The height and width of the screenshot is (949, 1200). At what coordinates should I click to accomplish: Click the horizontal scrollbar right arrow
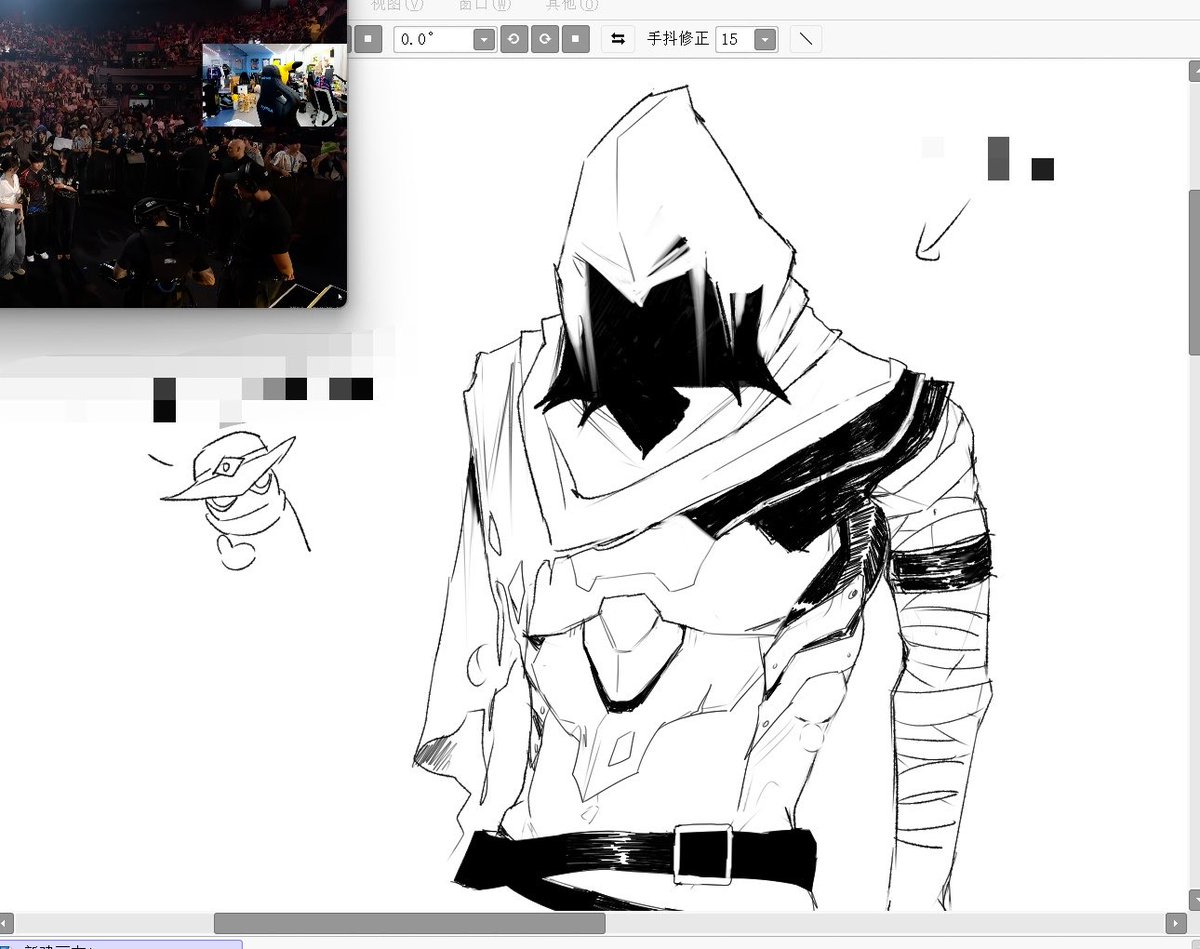1176,923
